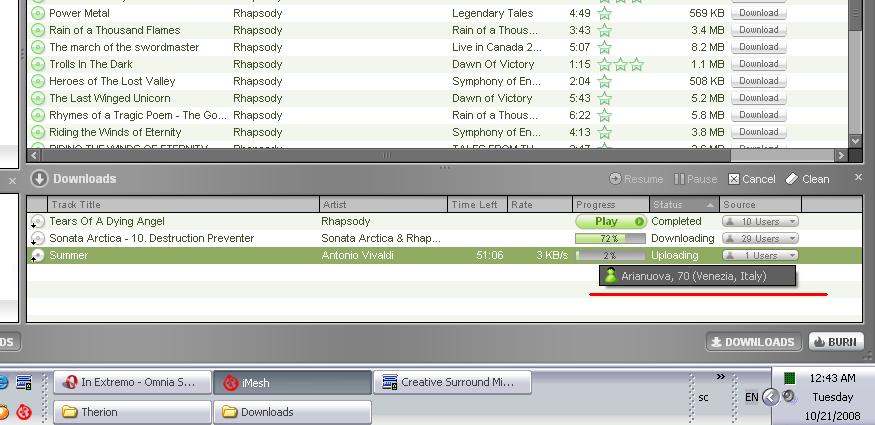
Task: Click the track icon beside The Last Winged Unicorn
Action: (38, 98)
